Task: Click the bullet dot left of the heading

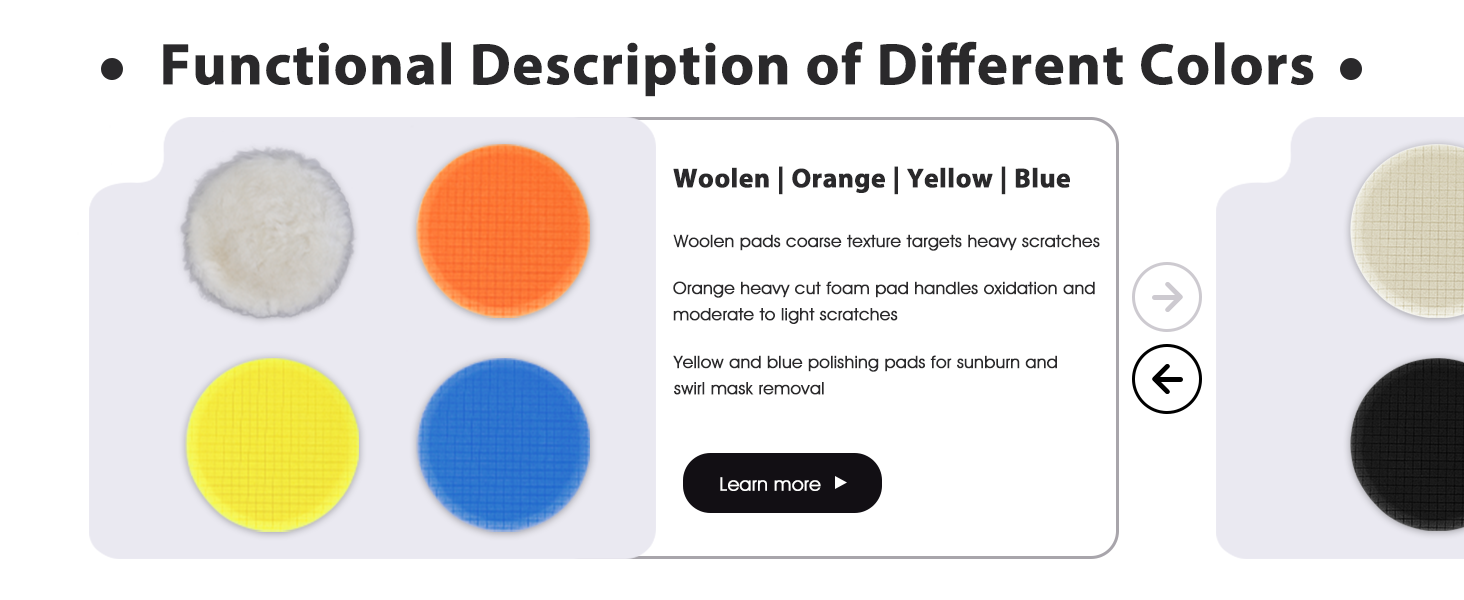Action: coord(112,69)
